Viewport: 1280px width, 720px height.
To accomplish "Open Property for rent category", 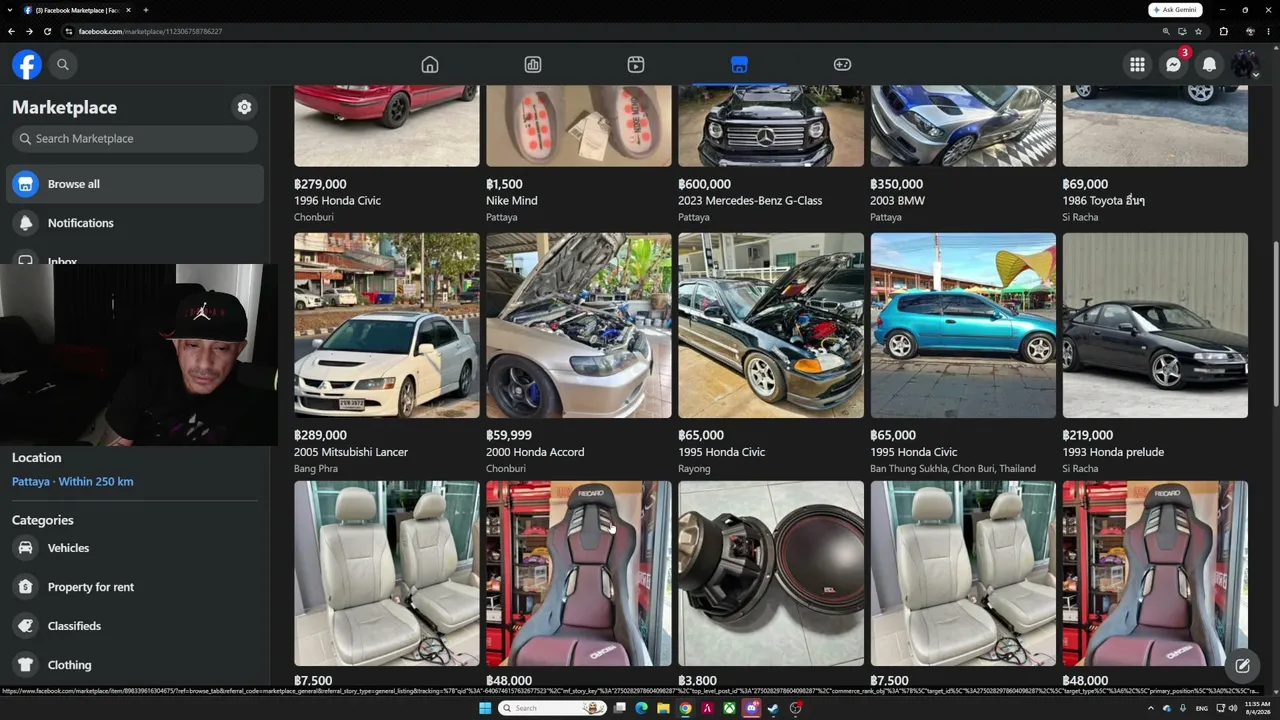I will click(135, 587).
